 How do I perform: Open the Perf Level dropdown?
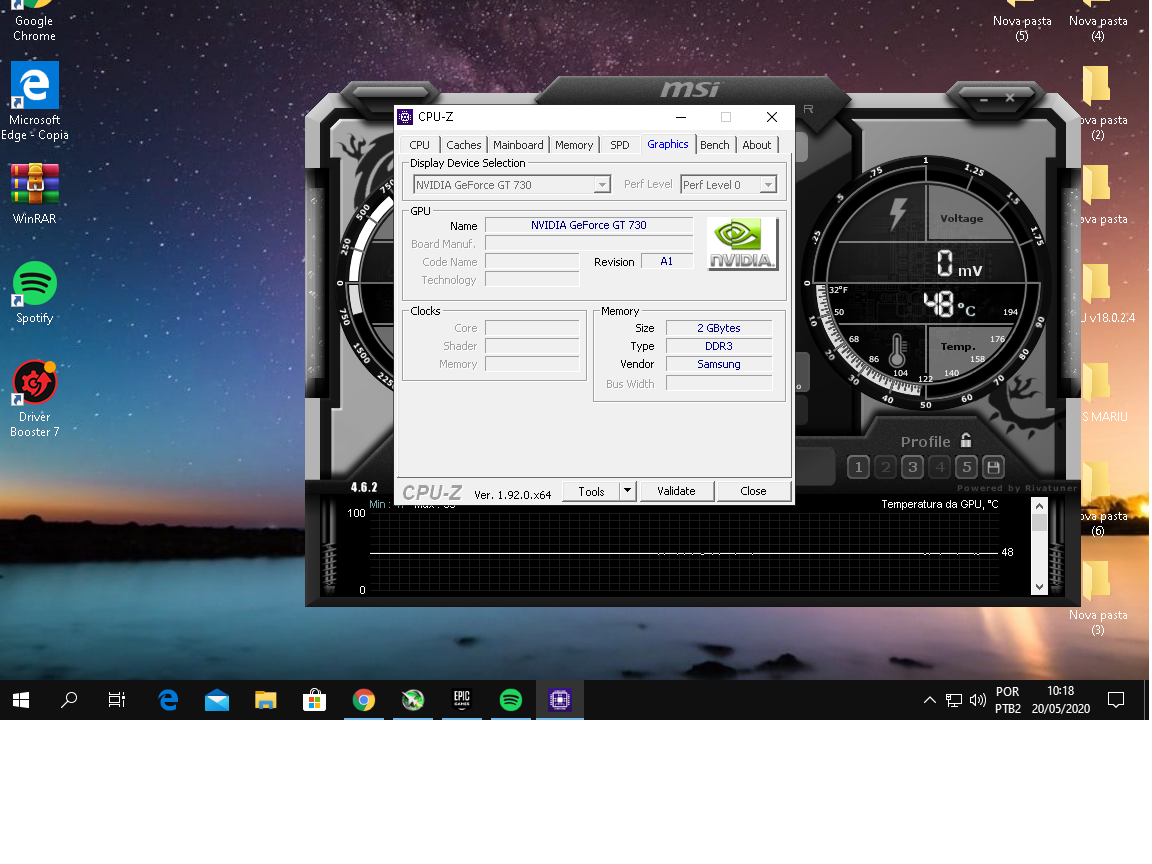click(x=768, y=184)
